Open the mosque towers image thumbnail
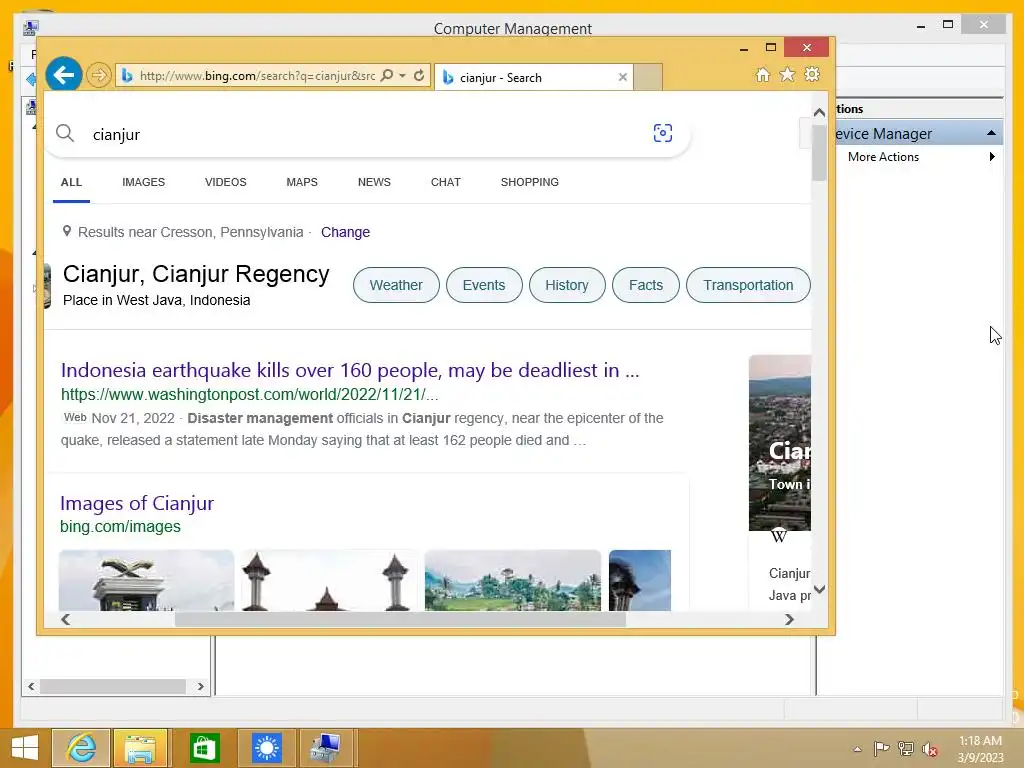 (329, 580)
